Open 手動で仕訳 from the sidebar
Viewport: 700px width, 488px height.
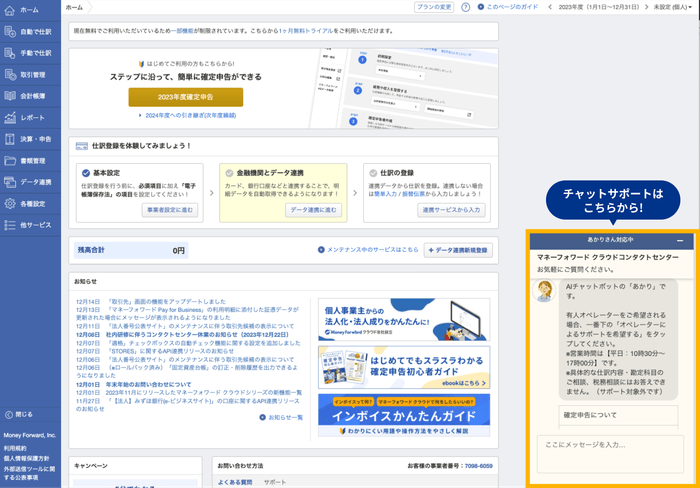9,53
